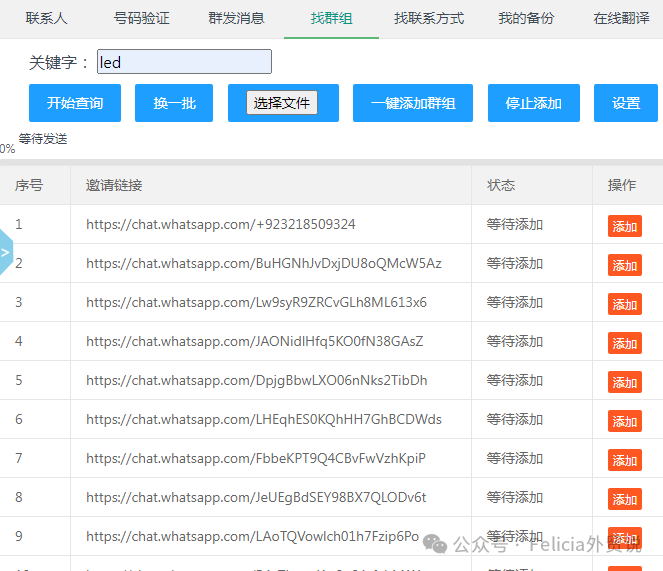Start search with 开始查询 button
Viewport: 663px width, 571px height.
[x=75, y=103]
